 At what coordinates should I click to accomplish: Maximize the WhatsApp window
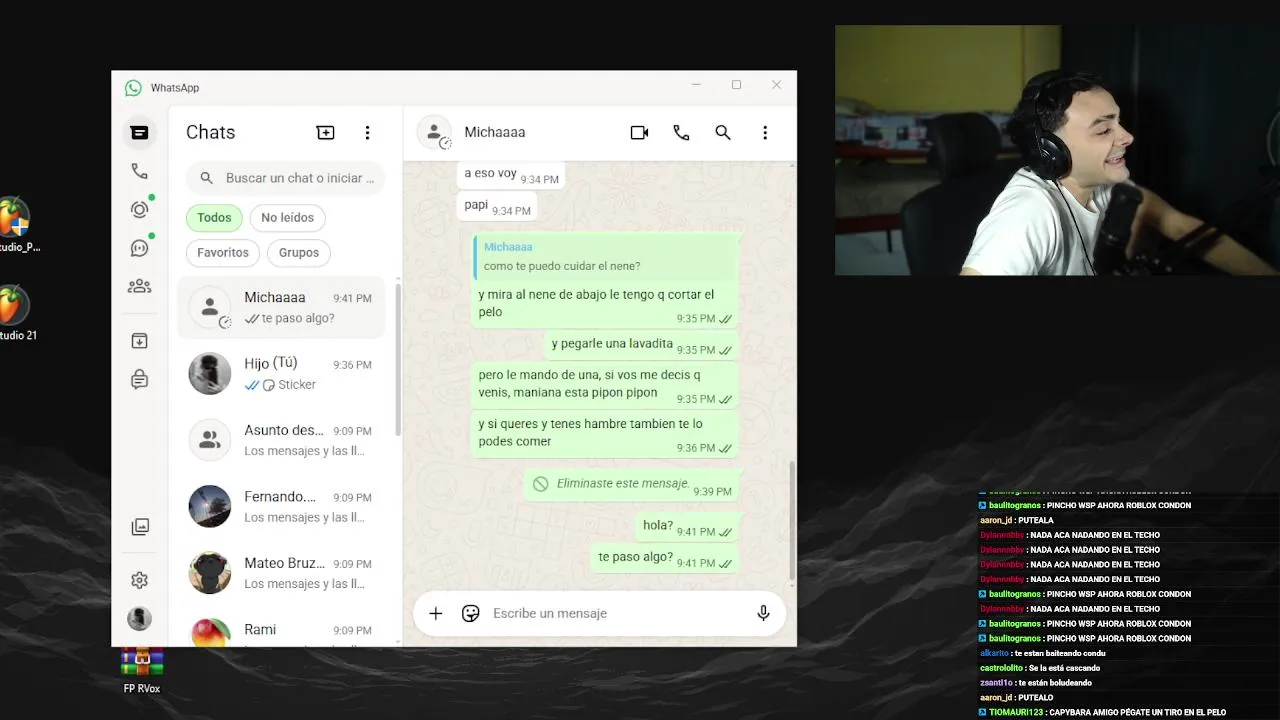pos(736,85)
